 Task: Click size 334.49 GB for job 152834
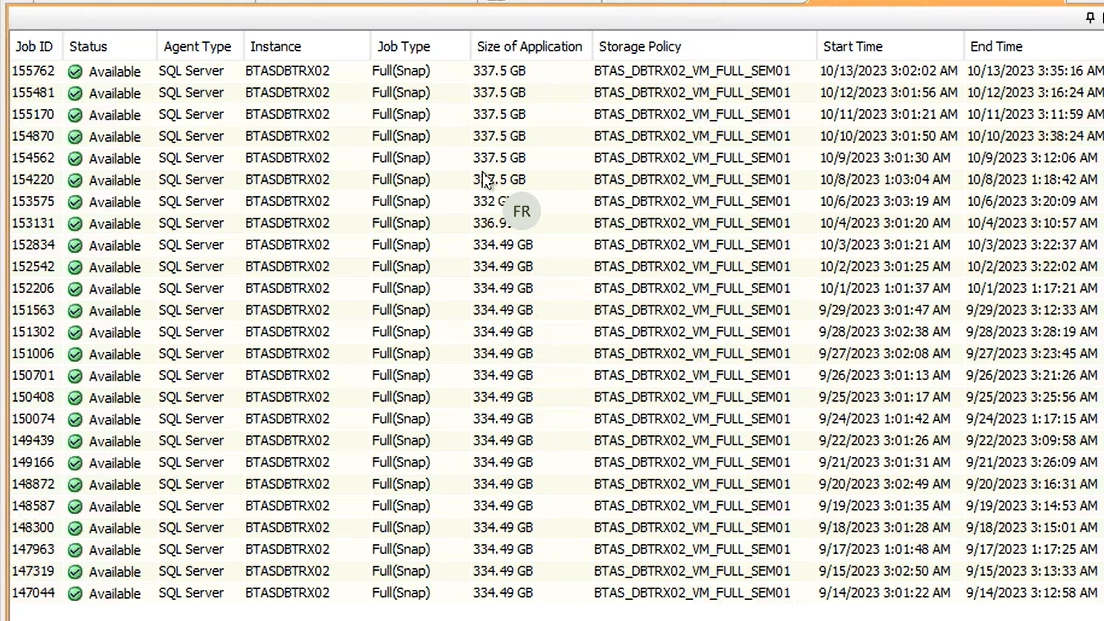pyautogui.click(x=503, y=245)
